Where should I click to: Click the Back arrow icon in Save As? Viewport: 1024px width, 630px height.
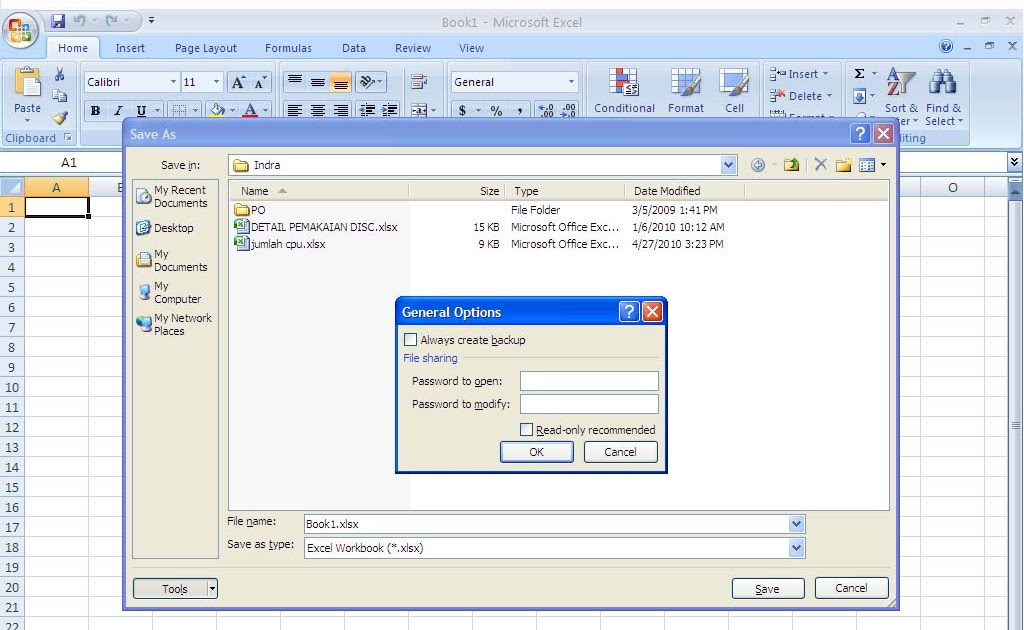(758, 165)
